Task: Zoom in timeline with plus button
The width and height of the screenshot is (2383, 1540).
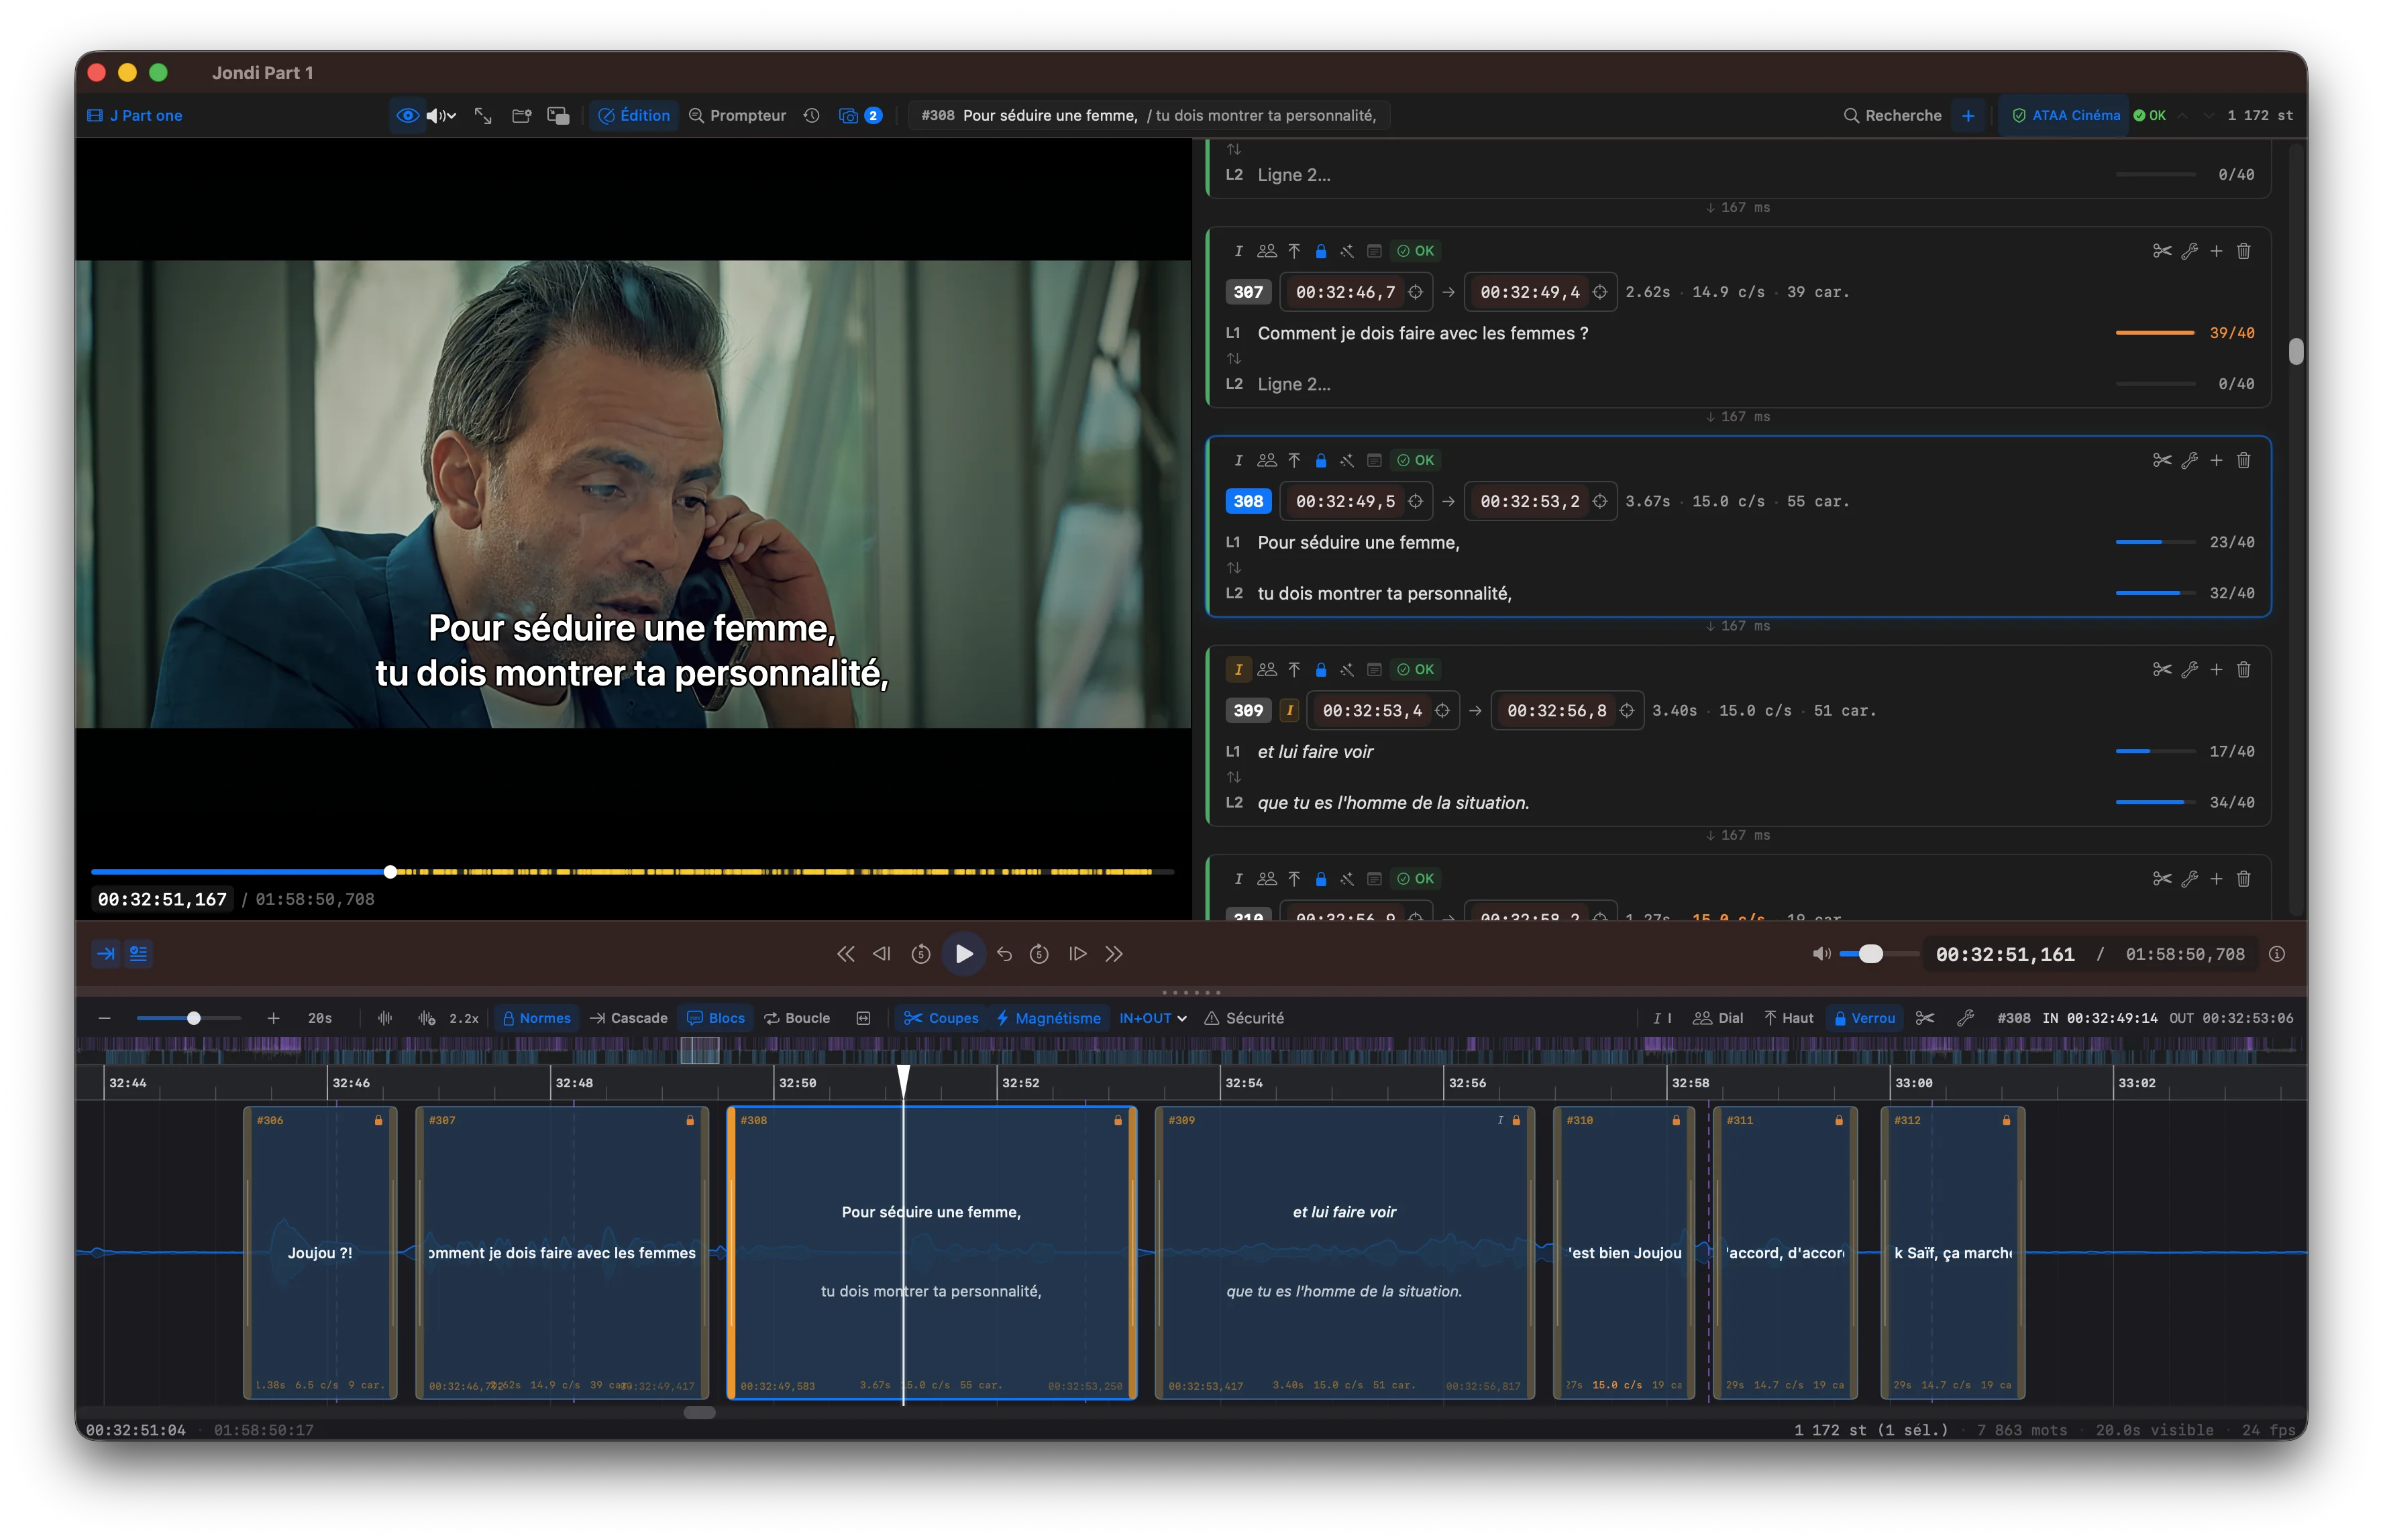Action: click(273, 1018)
